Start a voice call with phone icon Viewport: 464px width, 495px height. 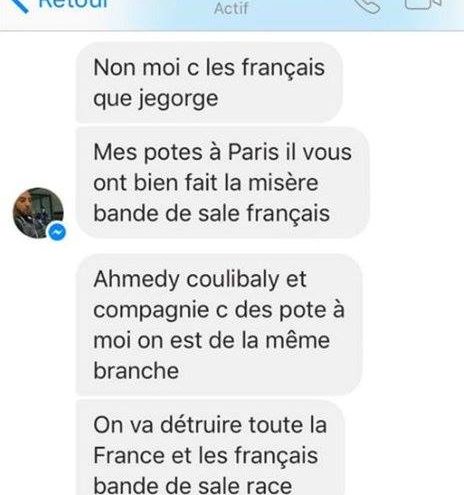367,6
